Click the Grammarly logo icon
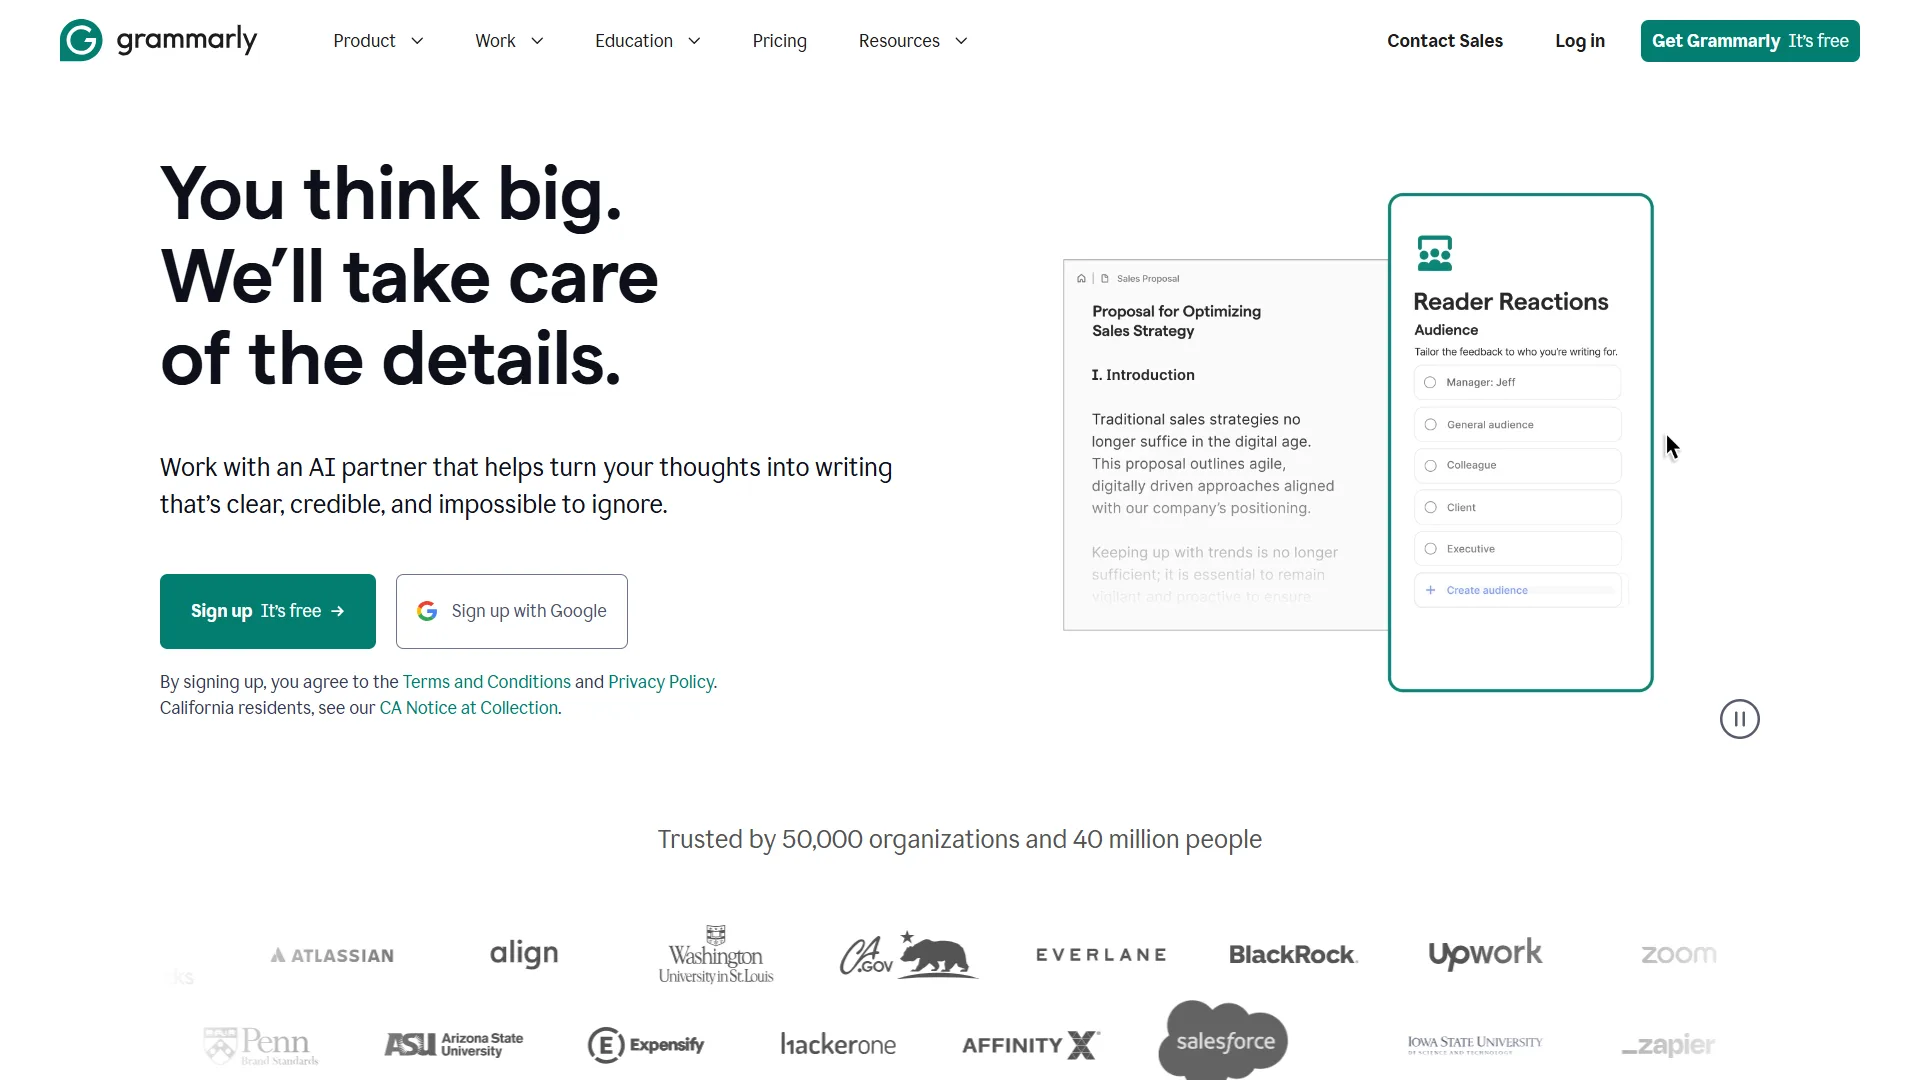 [x=81, y=40]
